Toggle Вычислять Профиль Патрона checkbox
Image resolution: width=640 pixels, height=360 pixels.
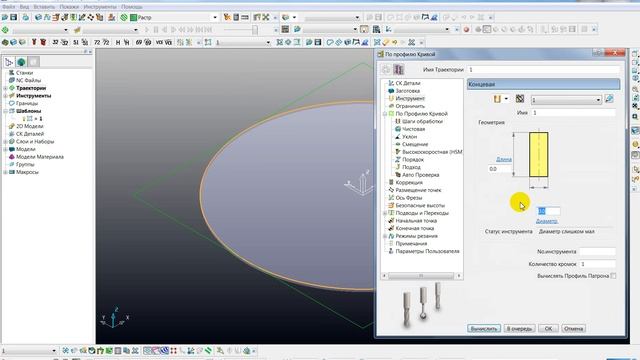[613, 276]
